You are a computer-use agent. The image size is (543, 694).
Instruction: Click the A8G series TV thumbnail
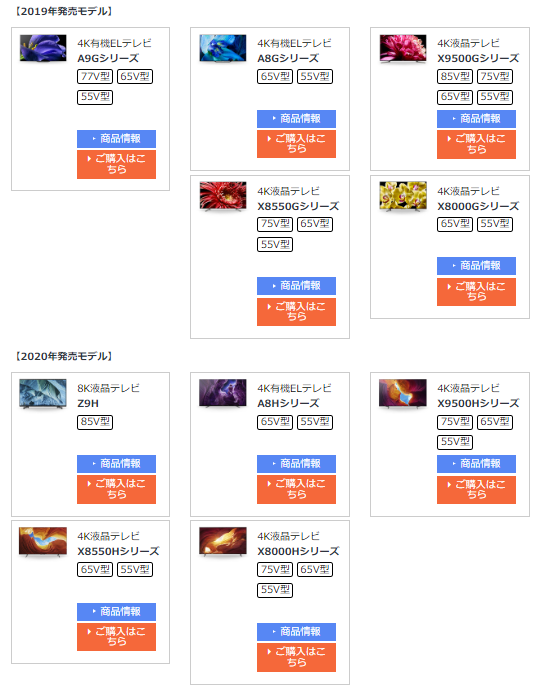(x=223, y=48)
